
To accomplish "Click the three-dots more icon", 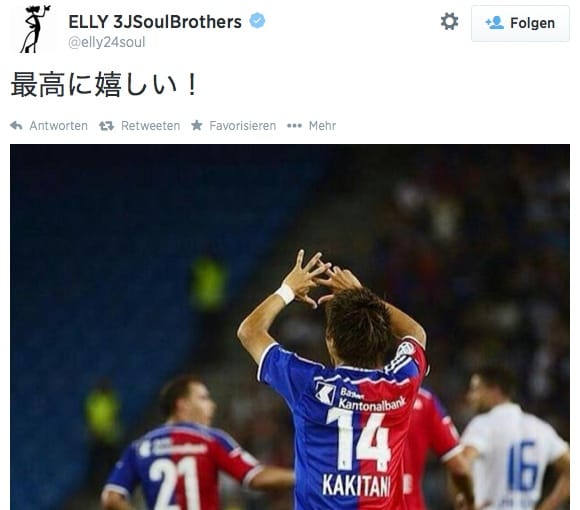I will click(294, 126).
